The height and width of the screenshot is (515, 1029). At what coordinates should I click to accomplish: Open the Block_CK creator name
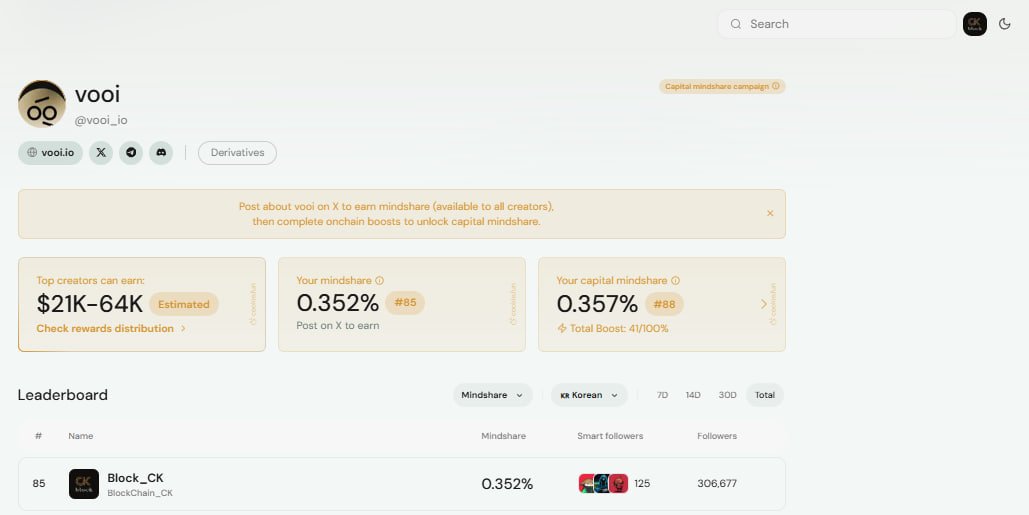coord(135,478)
